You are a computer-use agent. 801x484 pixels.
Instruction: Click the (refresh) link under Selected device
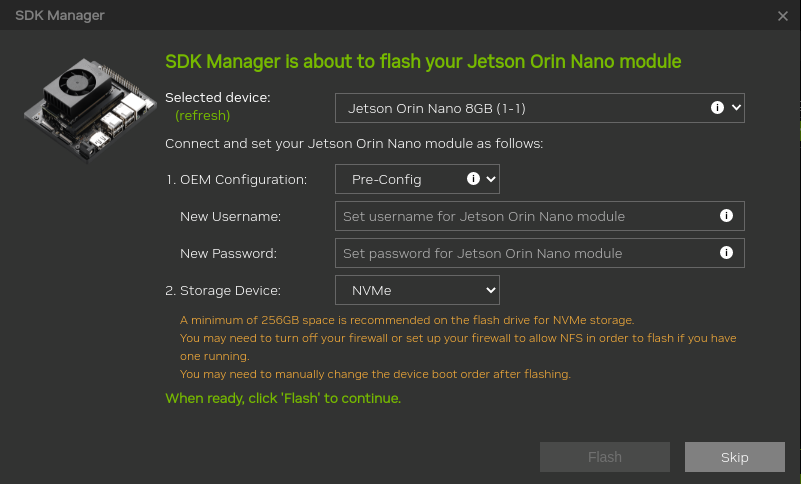point(202,116)
